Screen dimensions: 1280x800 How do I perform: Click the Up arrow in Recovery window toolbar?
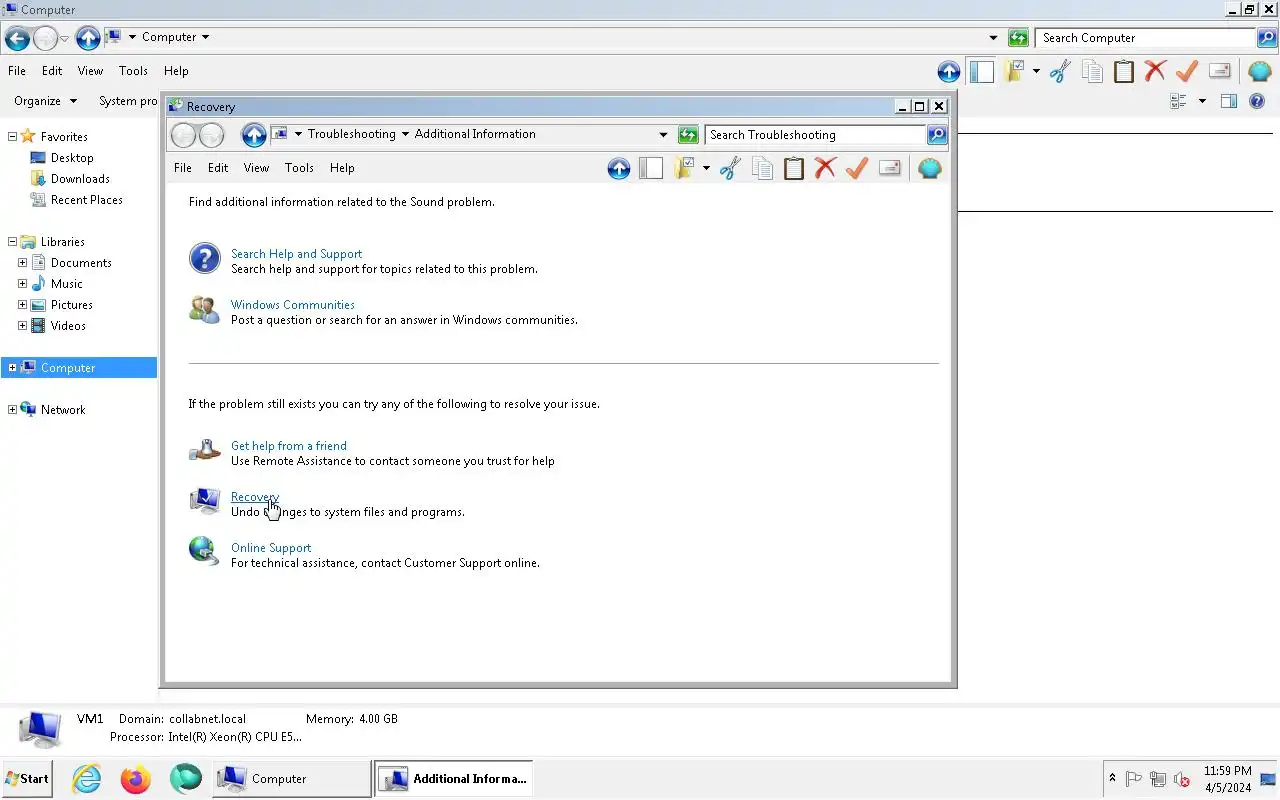click(619, 168)
